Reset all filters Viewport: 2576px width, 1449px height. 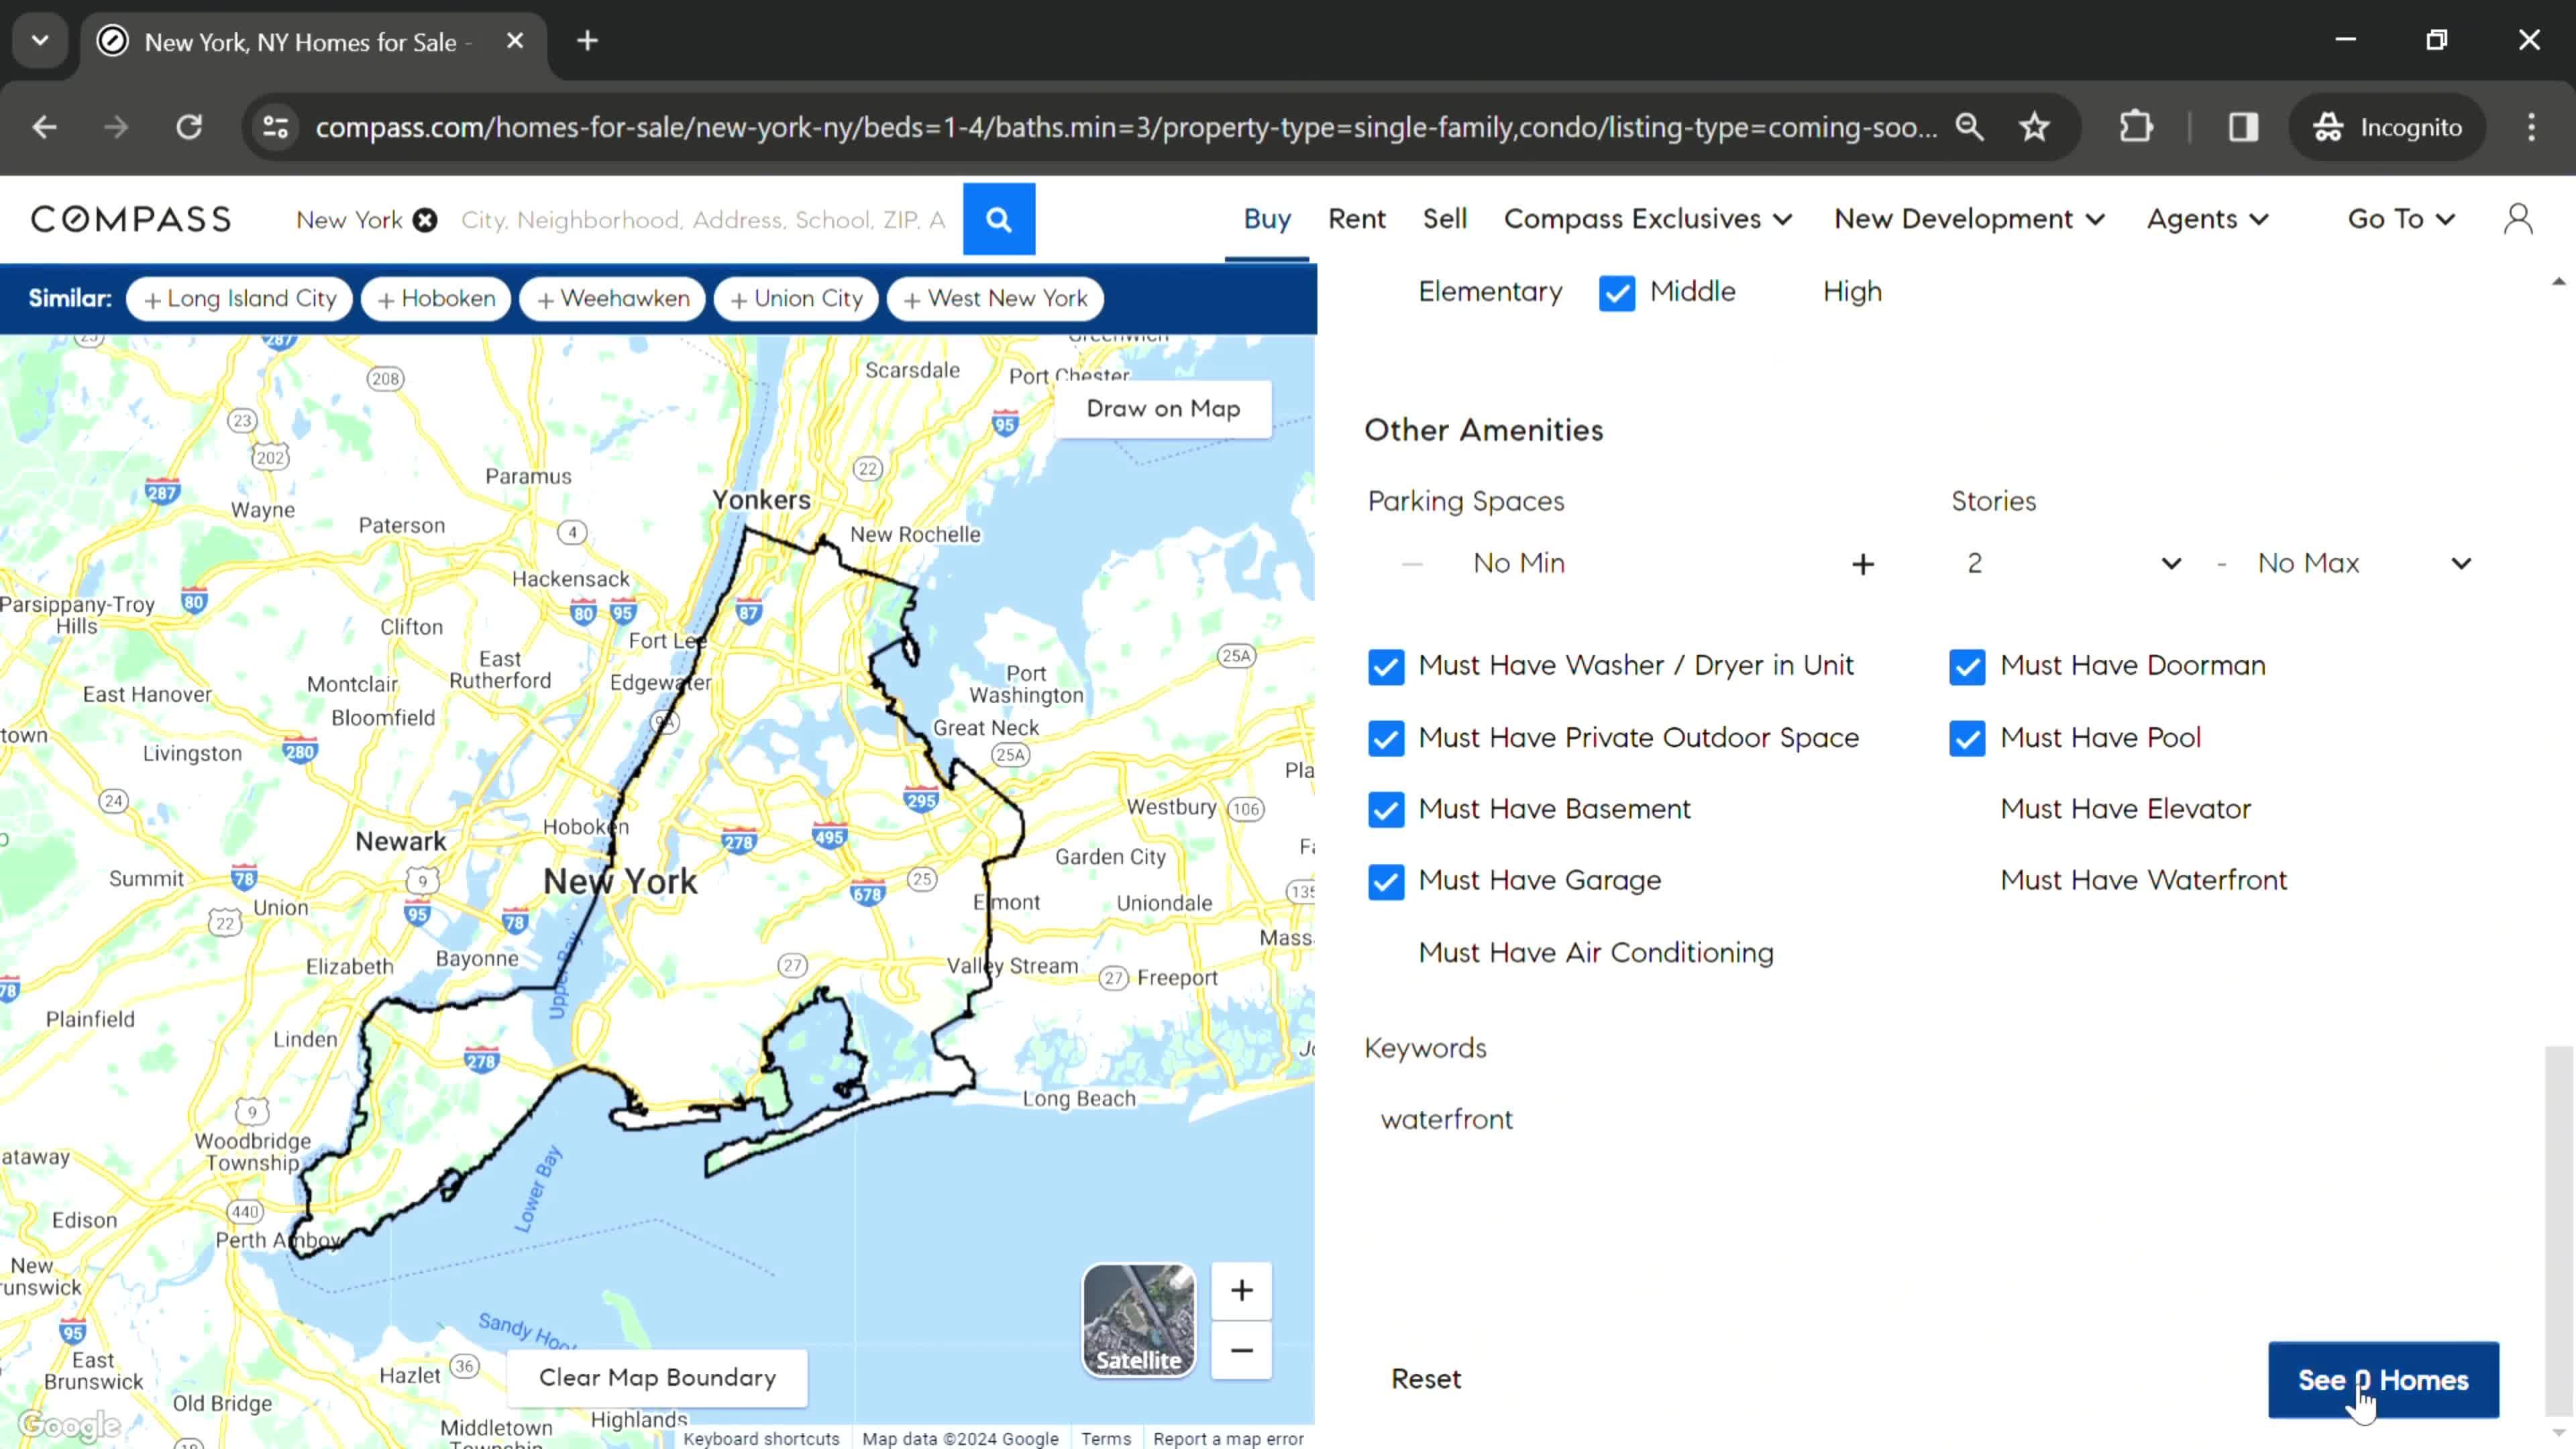coord(1425,1380)
